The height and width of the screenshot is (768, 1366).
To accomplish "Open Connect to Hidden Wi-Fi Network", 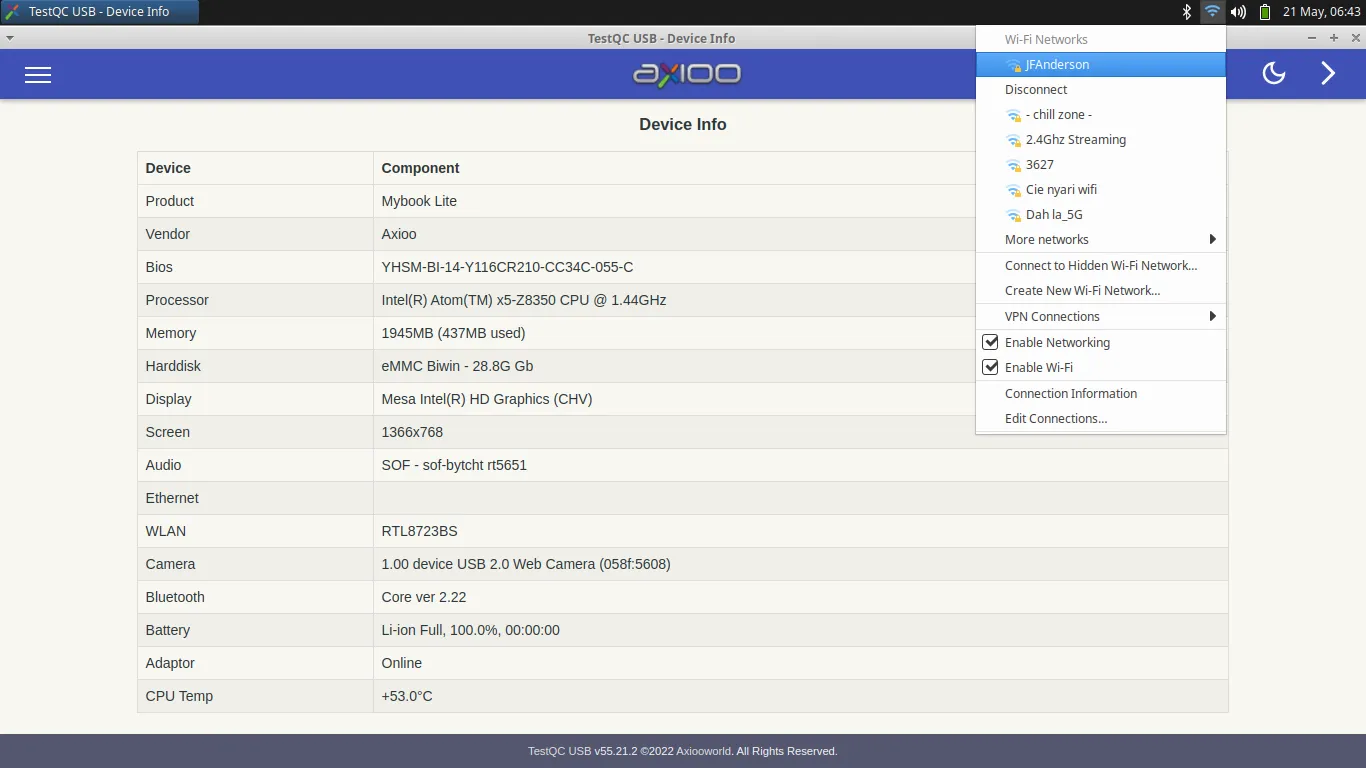I will coord(1100,266).
